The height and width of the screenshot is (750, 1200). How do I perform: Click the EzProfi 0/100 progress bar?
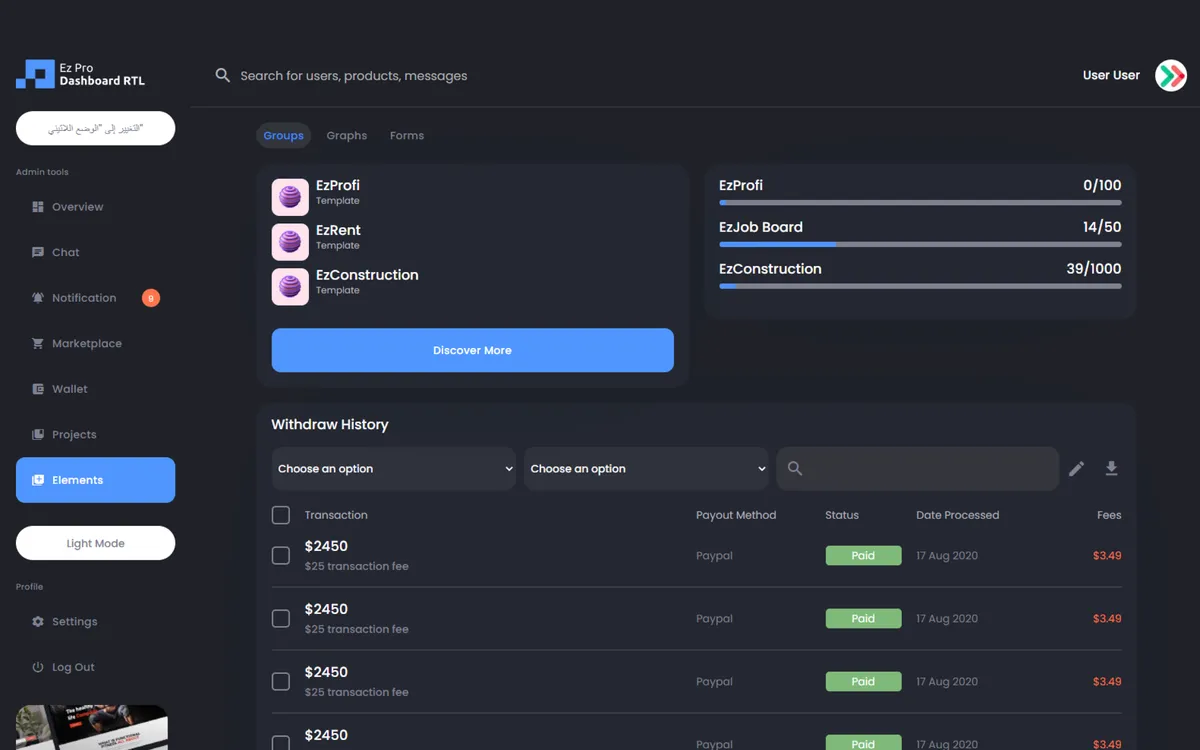(920, 203)
